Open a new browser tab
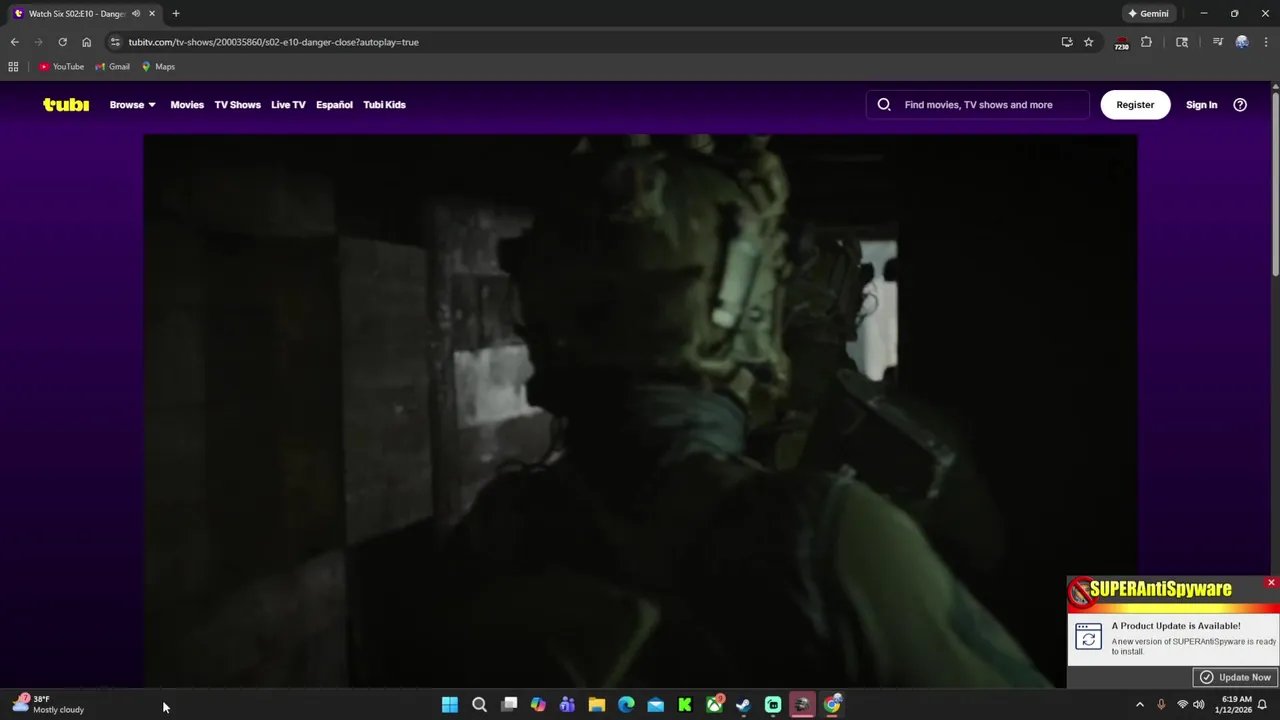The height and width of the screenshot is (720, 1280). [176, 14]
